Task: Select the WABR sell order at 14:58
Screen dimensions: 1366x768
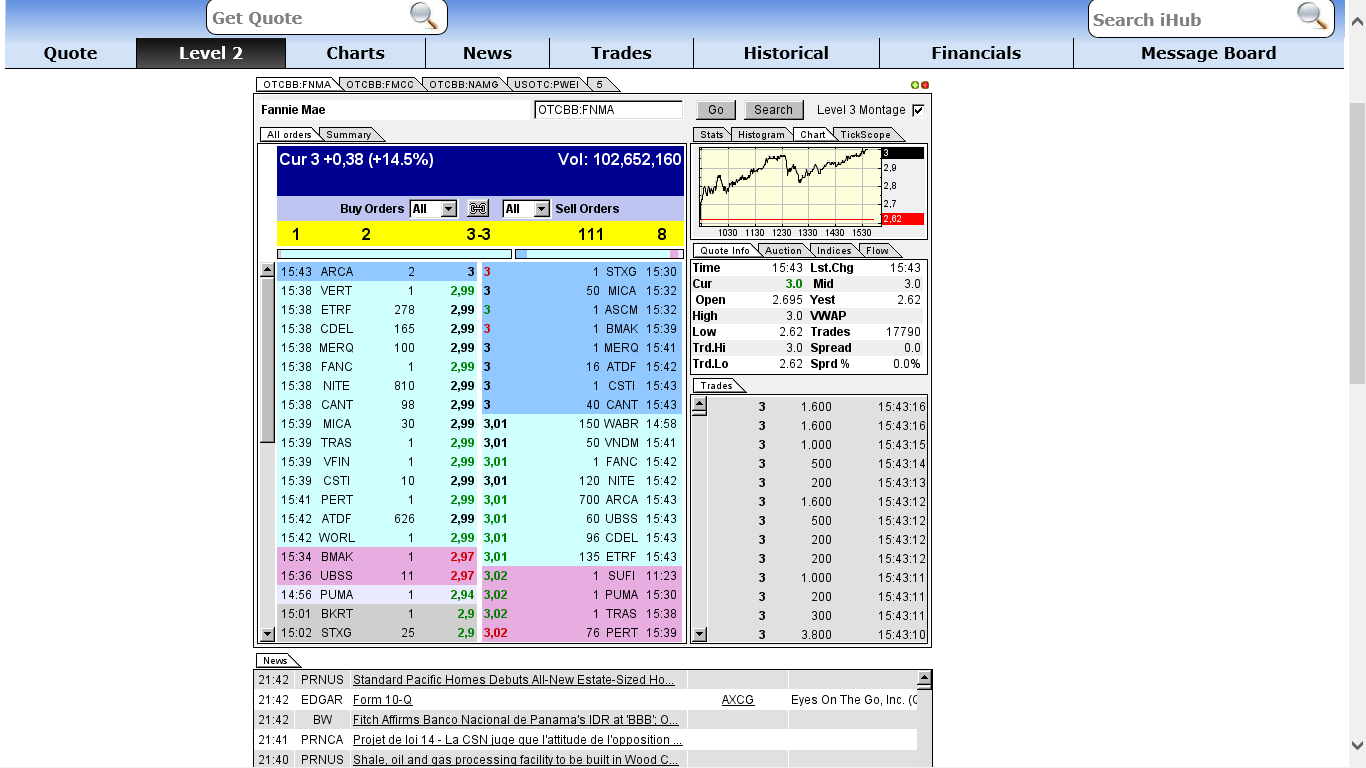Action: coord(582,424)
